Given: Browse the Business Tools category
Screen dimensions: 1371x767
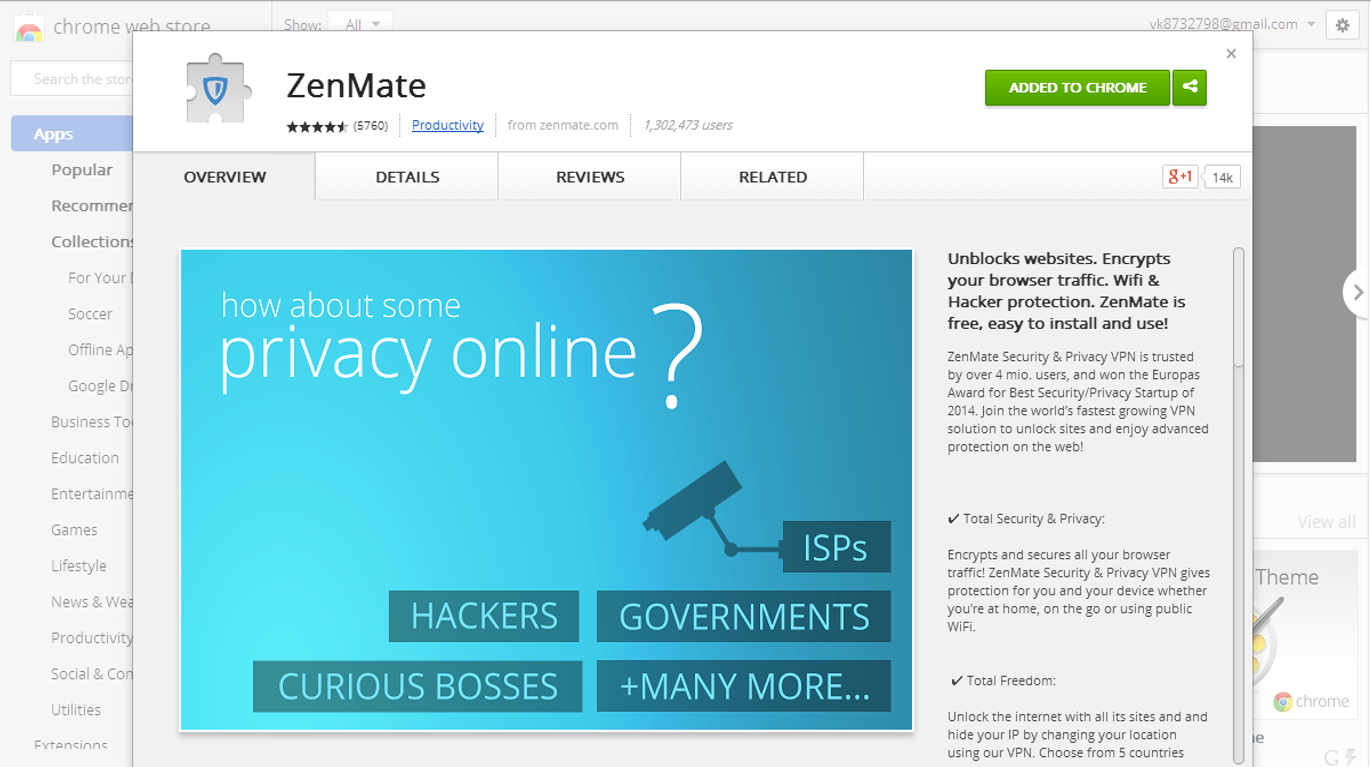Looking at the screenshot, I should (x=92, y=422).
